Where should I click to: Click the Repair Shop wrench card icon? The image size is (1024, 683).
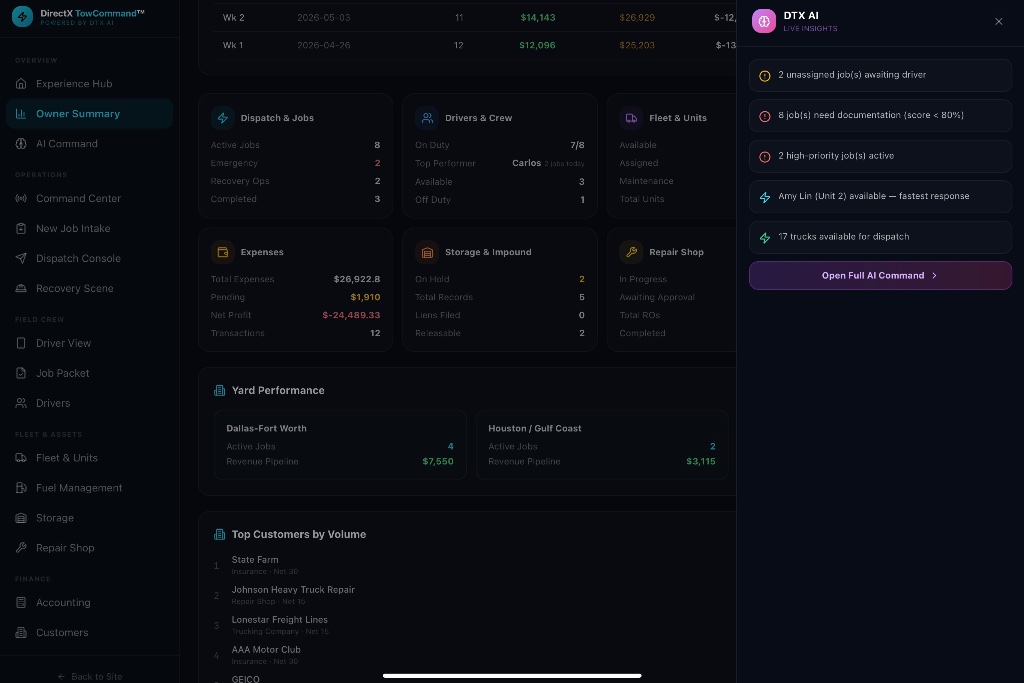[632, 252]
